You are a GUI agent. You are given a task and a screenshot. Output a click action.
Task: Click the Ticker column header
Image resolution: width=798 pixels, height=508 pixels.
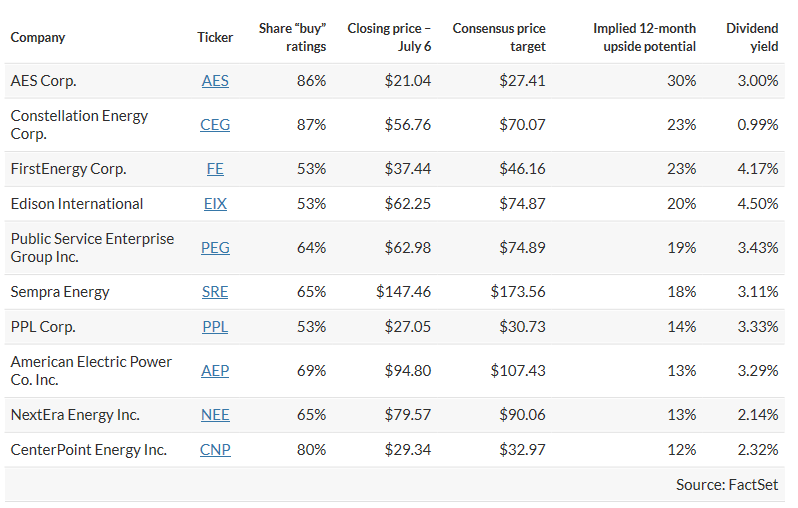pos(215,37)
